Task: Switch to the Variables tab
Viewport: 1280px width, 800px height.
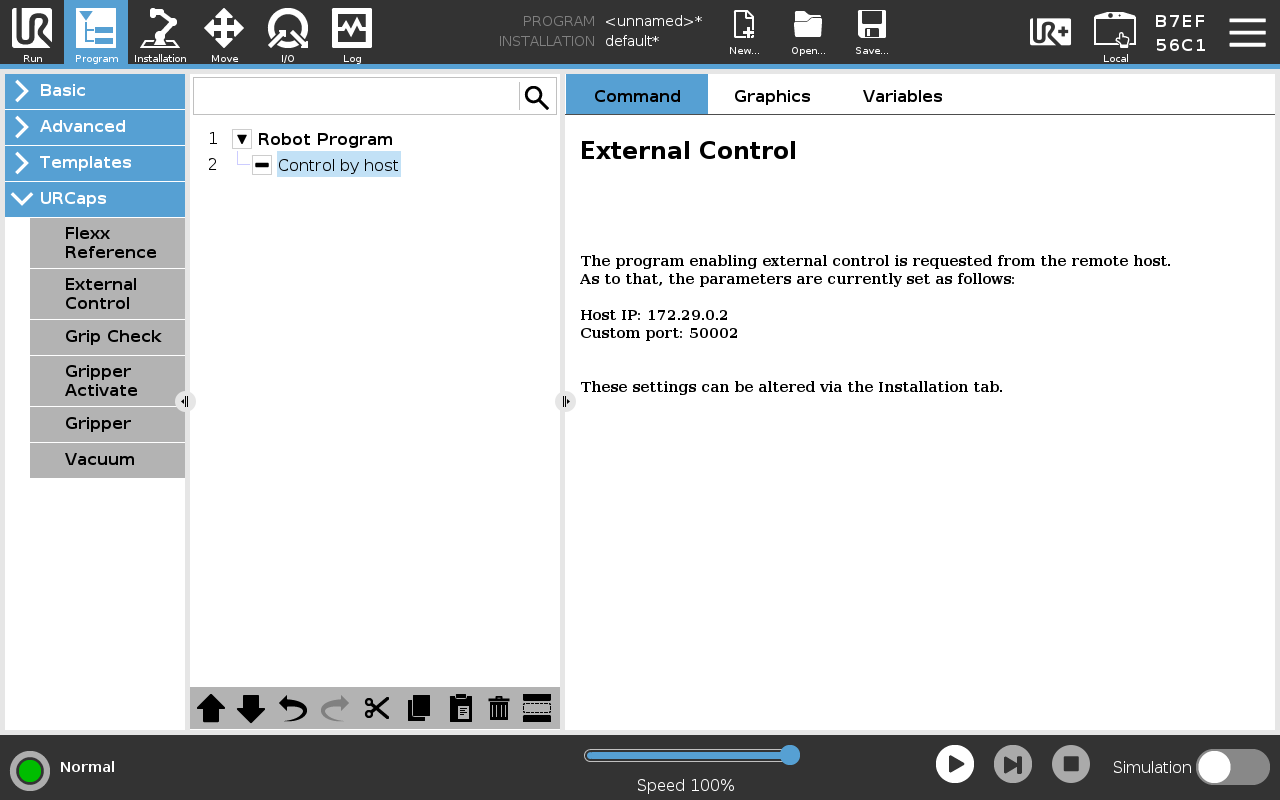Action: coord(902,96)
